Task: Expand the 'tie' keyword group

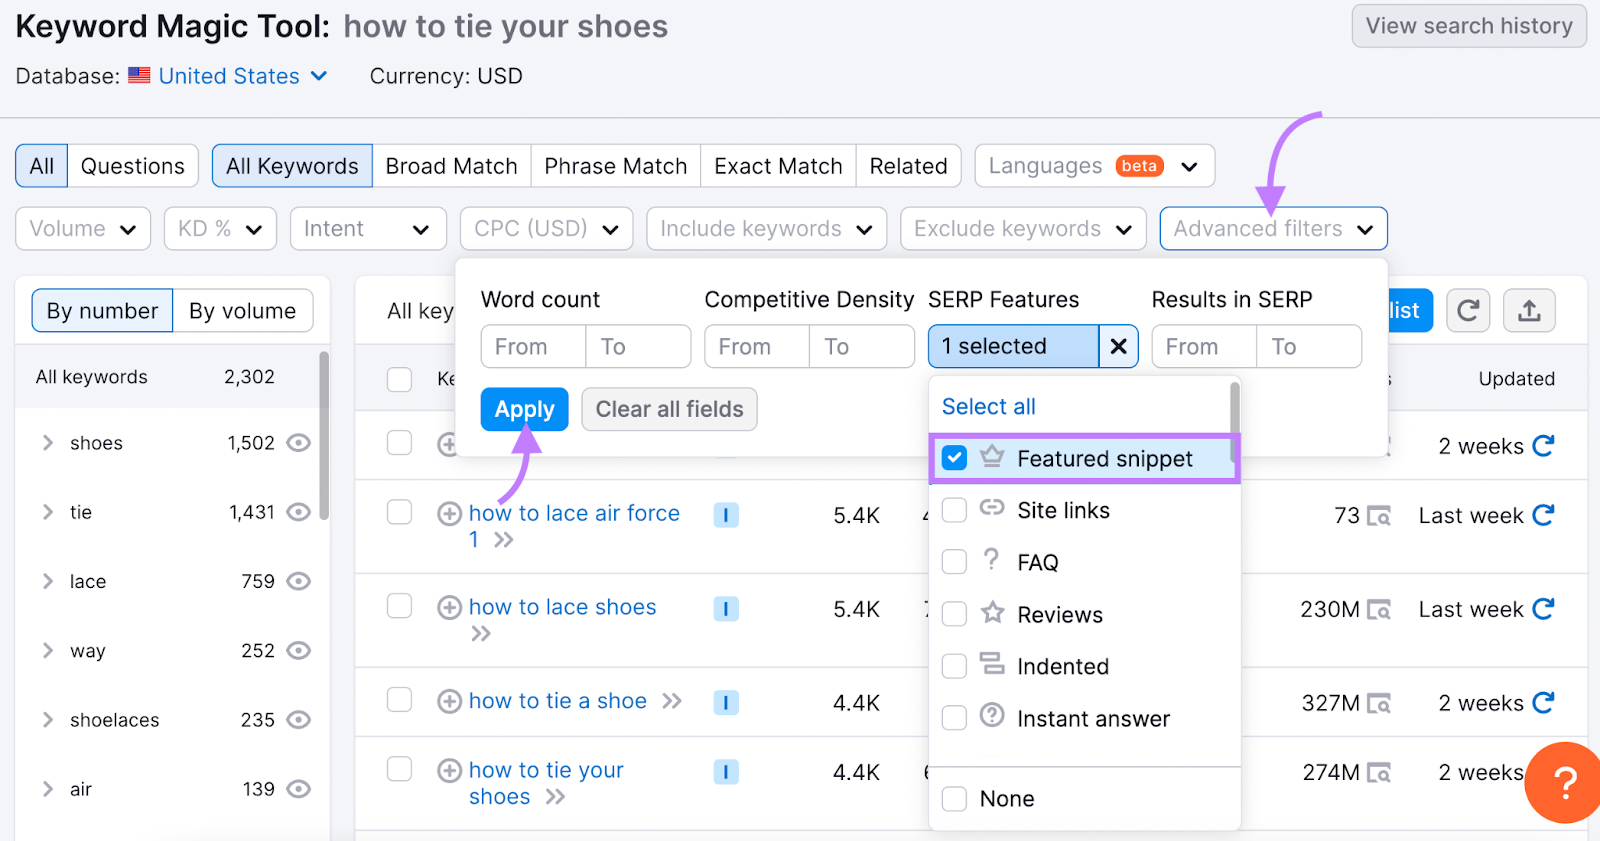Action: pyautogui.click(x=47, y=512)
